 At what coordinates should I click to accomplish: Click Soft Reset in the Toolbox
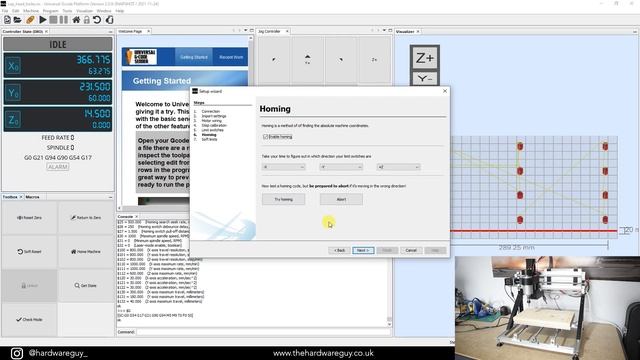pos(29,251)
